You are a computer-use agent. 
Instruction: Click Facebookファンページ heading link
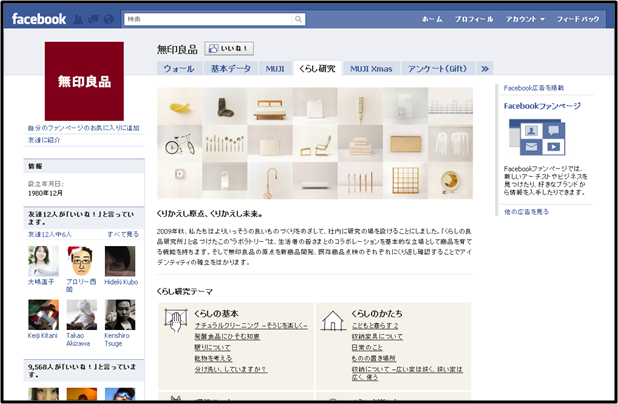point(542,106)
